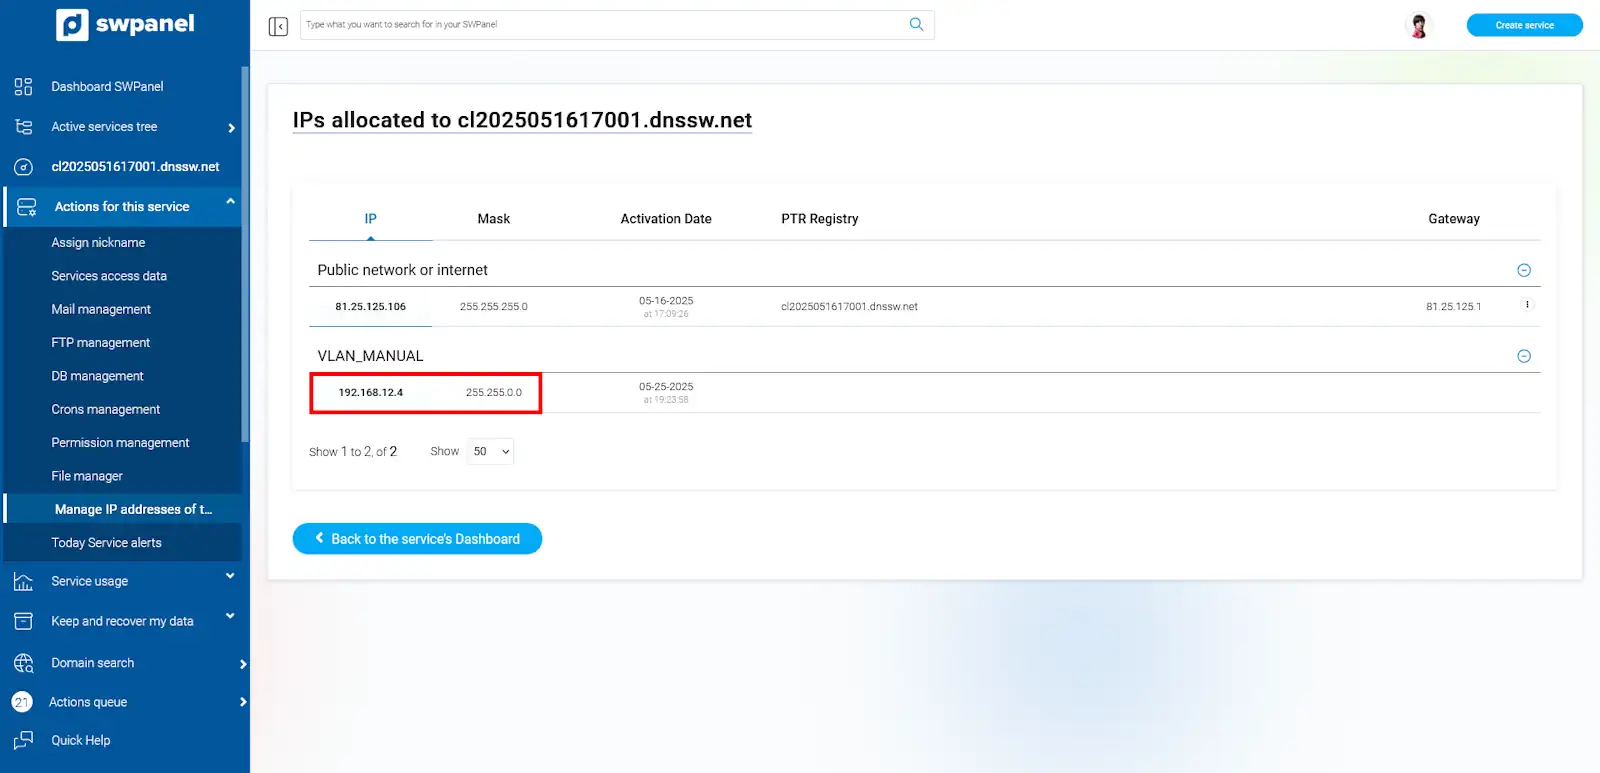The width and height of the screenshot is (1600, 773).
Task: Sort the table by IP column
Action: click(x=370, y=219)
